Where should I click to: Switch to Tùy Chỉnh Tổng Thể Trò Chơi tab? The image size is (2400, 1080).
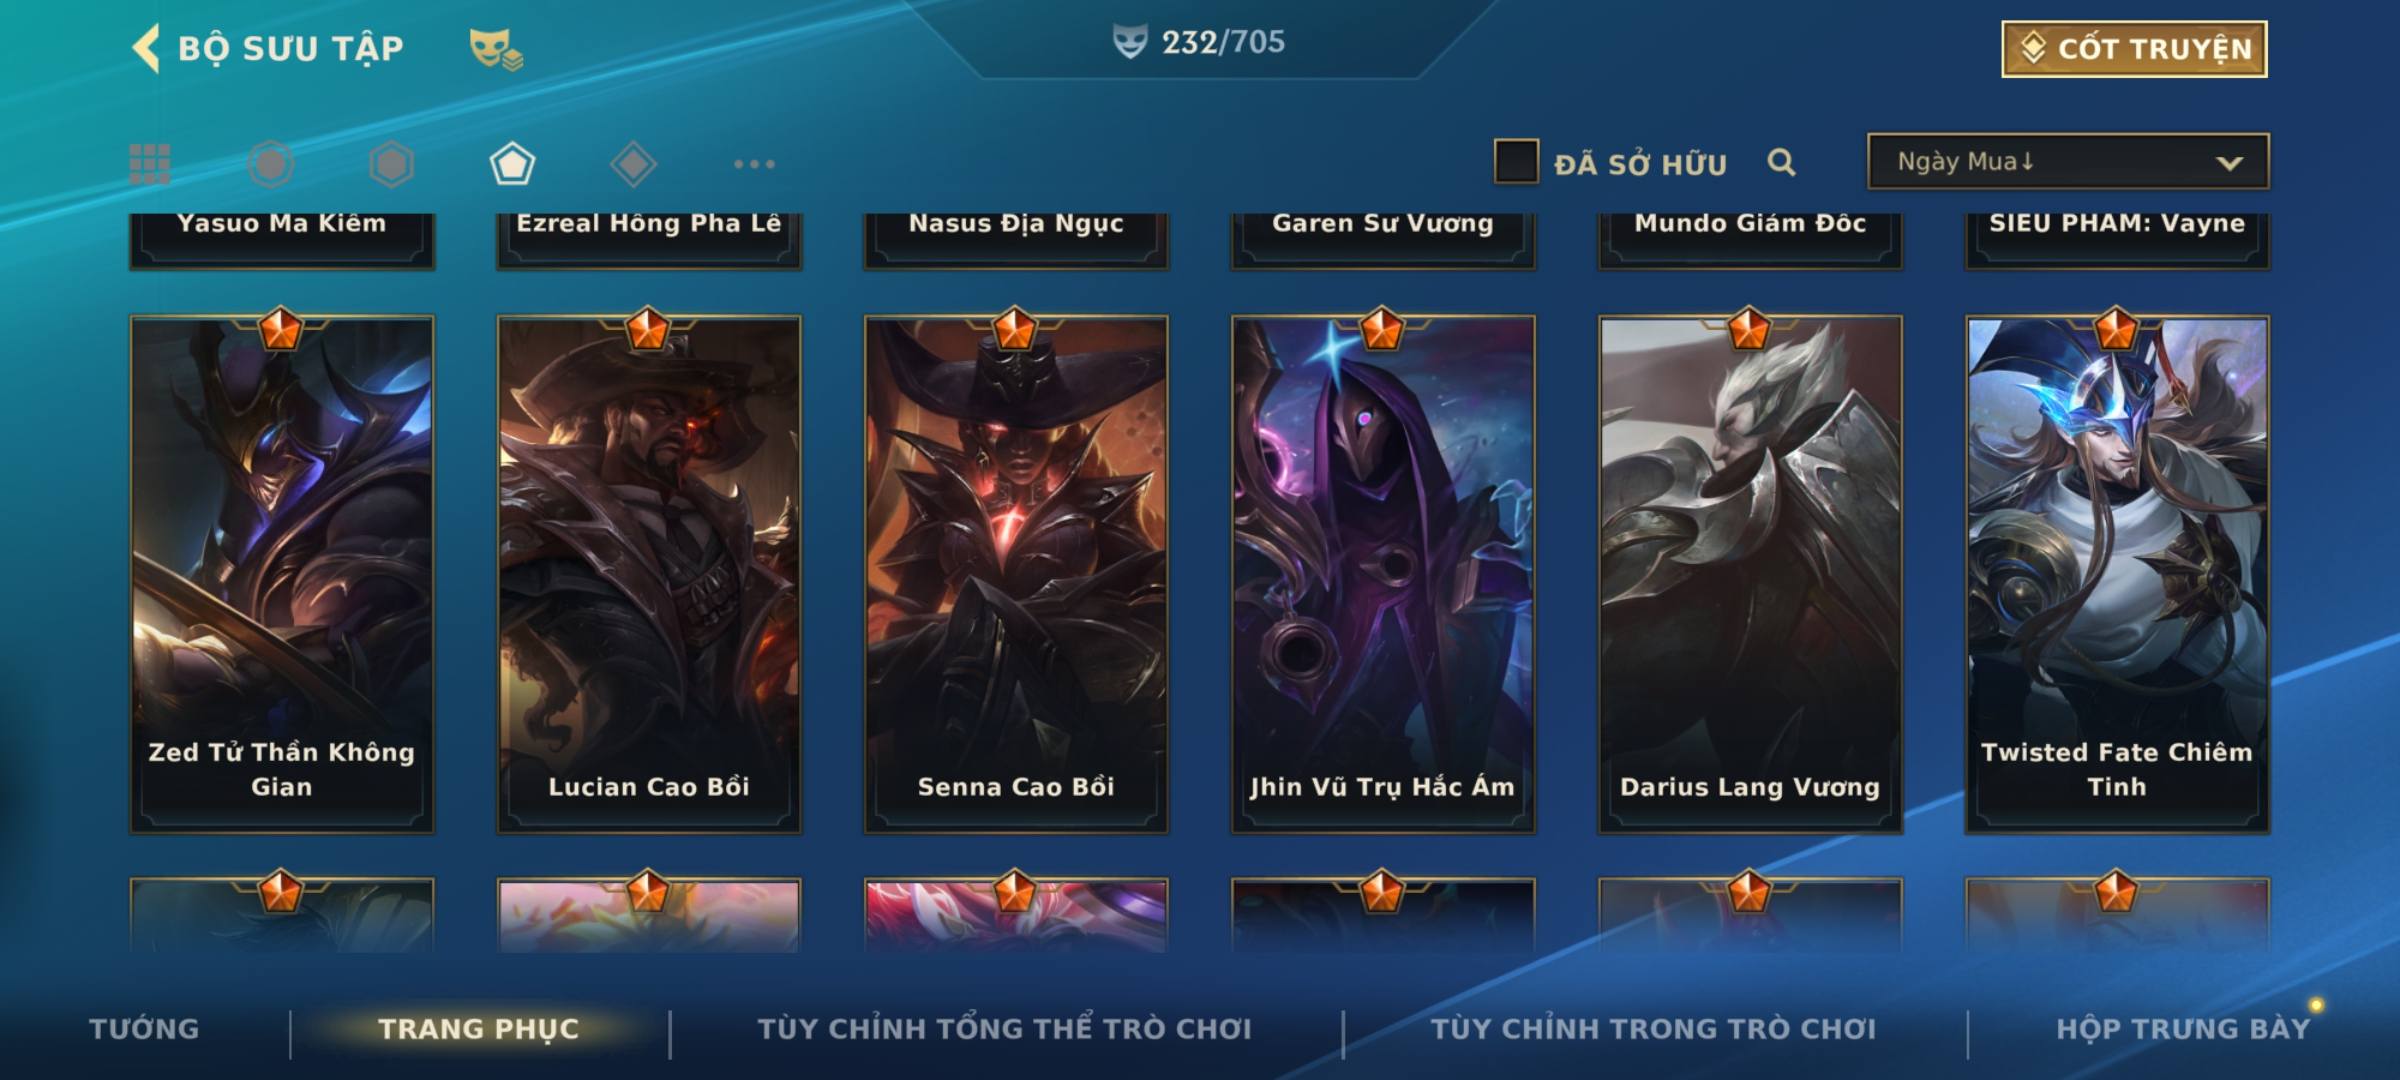click(1004, 1029)
